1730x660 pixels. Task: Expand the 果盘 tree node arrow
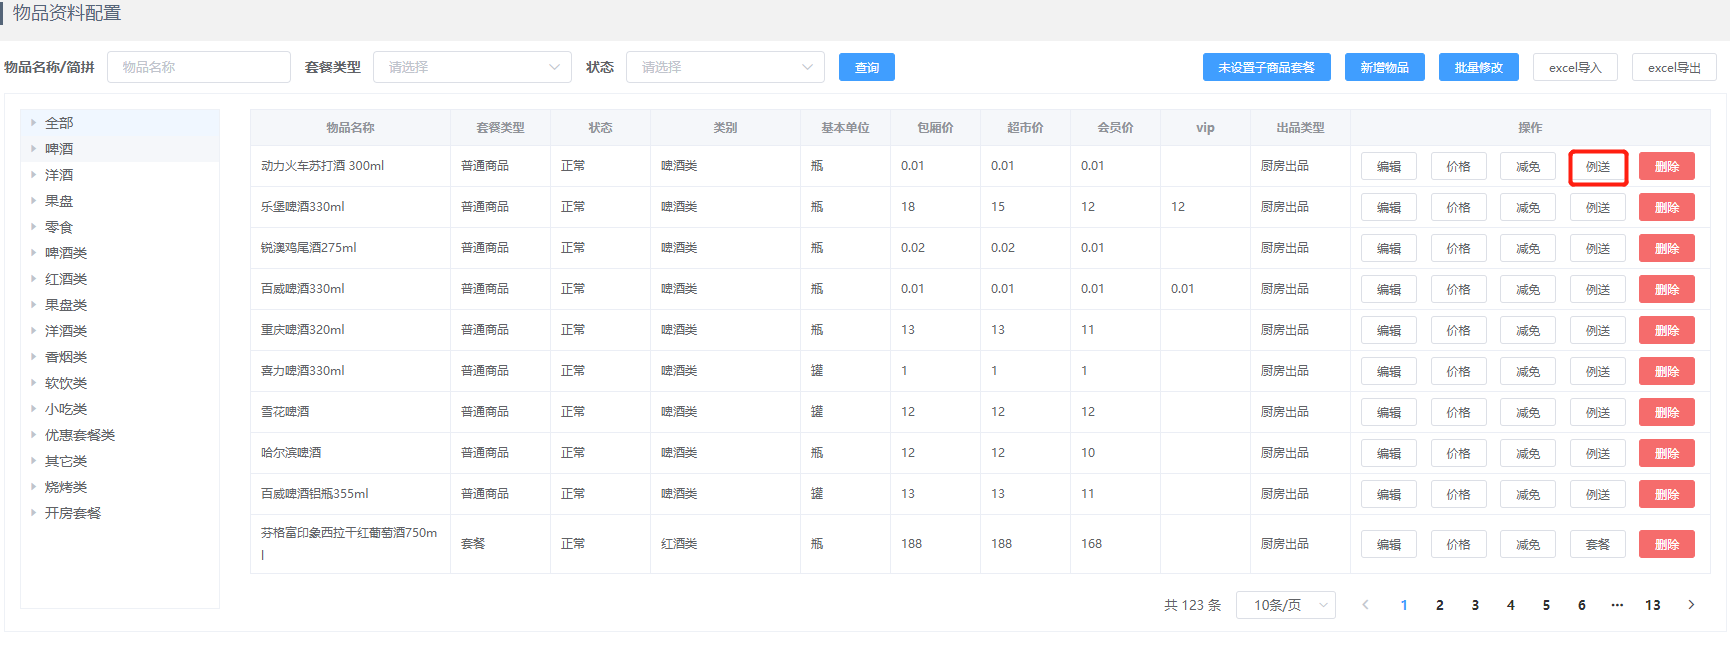click(33, 201)
